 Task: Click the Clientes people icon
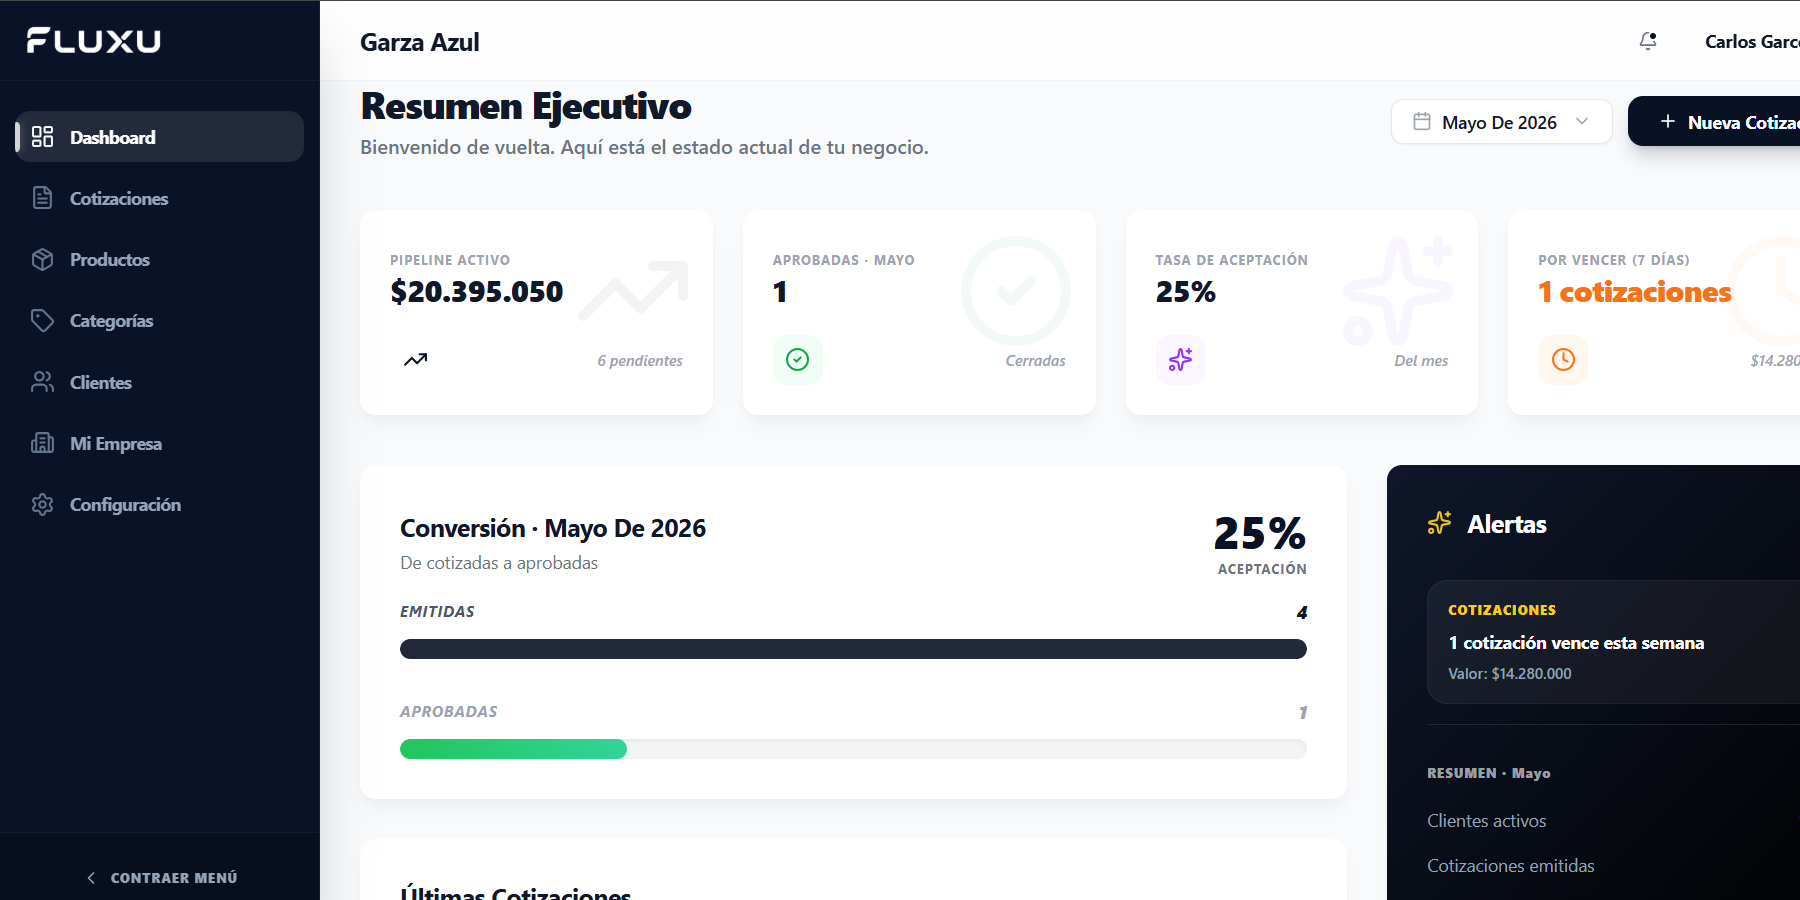42,382
